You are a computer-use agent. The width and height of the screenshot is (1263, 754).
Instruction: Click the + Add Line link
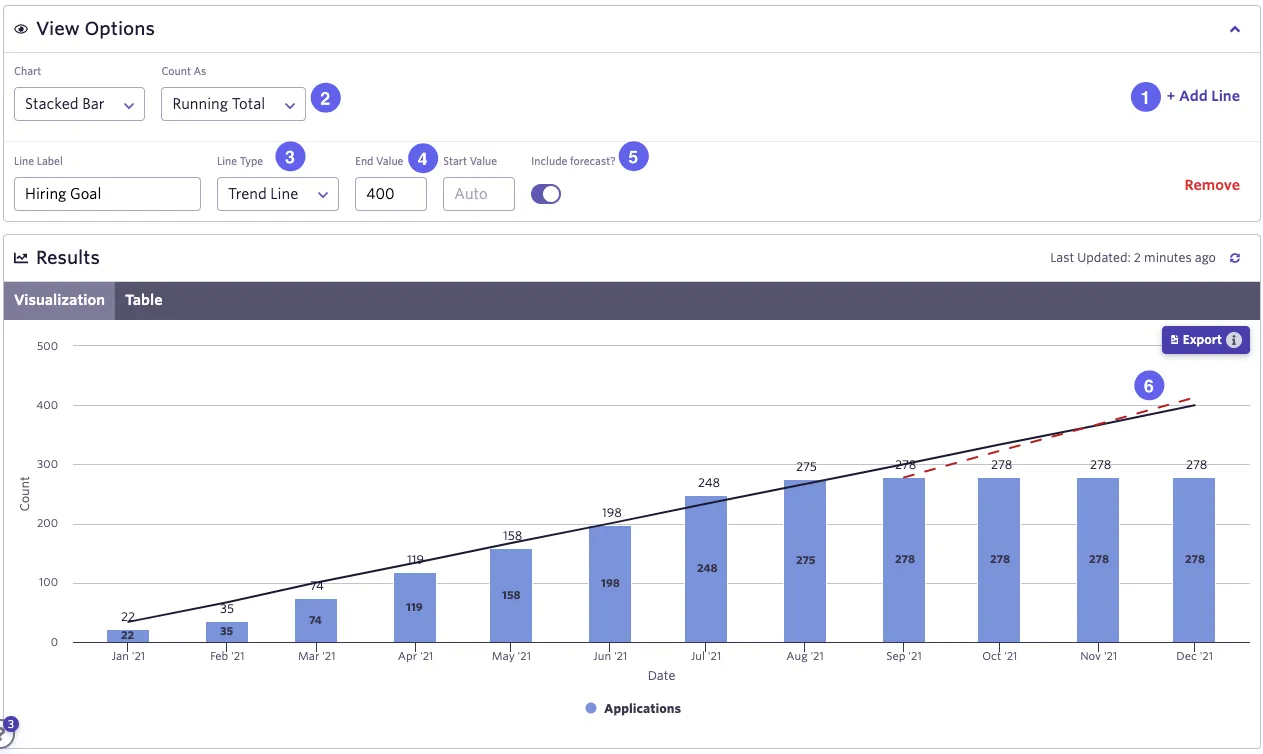[1203, 96]
